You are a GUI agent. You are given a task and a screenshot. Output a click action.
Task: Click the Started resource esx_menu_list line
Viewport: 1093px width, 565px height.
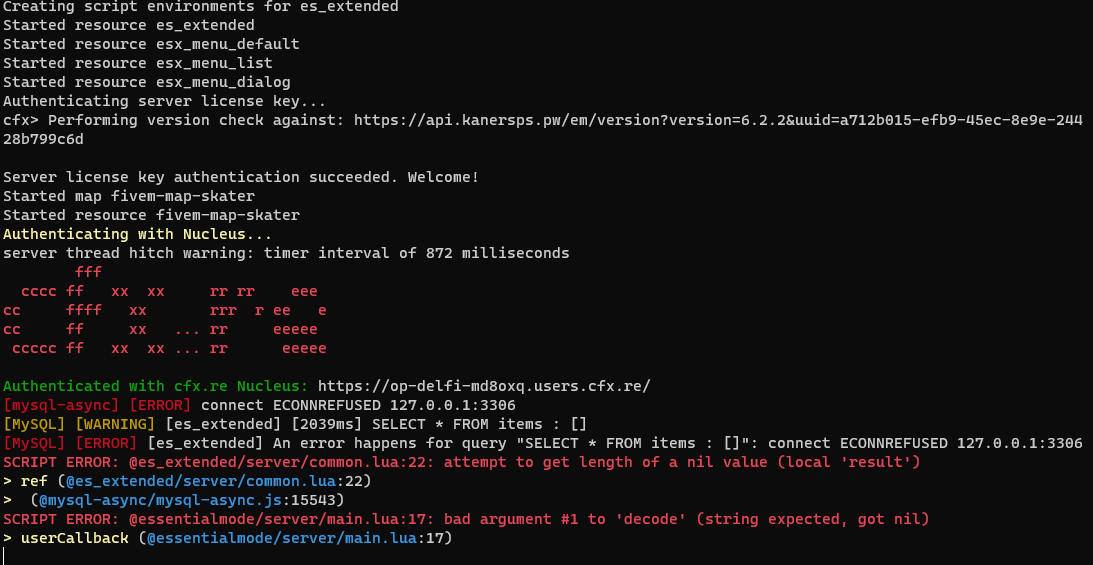coord(138,63)
